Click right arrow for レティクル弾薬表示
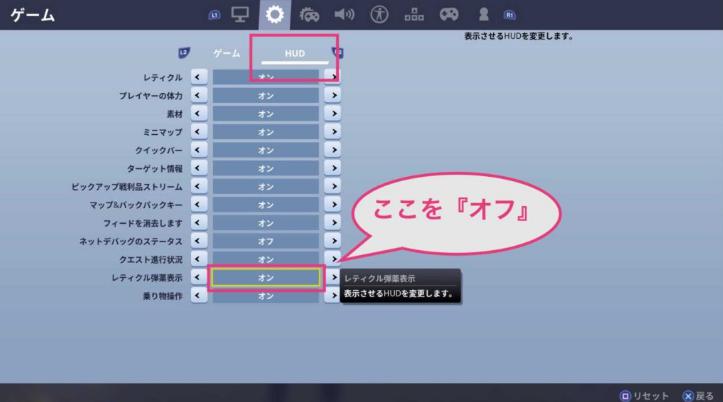 tap(332, 277)
